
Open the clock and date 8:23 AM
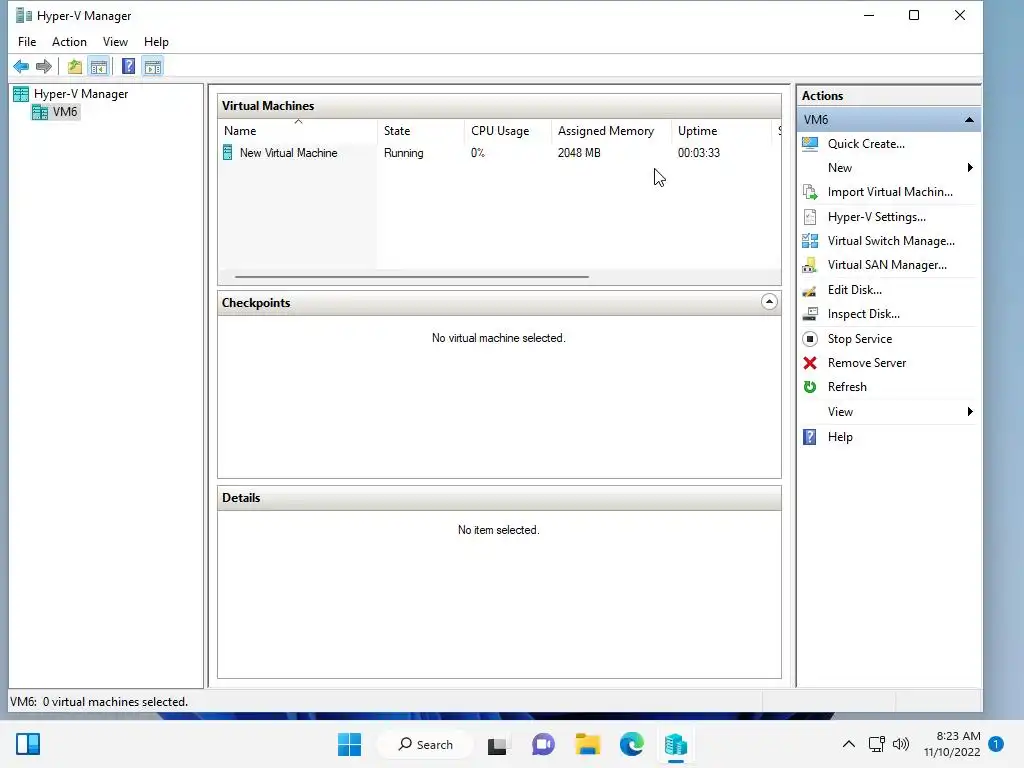[952, 744]
